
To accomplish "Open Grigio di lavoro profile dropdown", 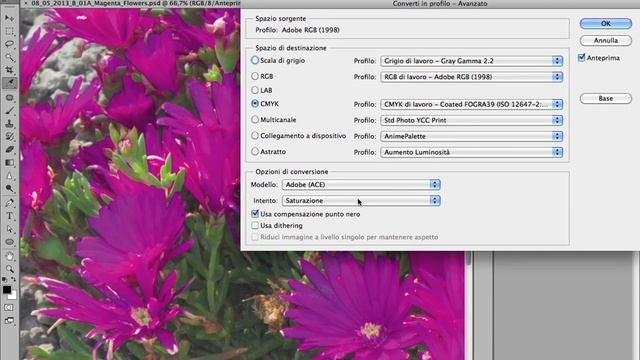I will coord(471,61).
